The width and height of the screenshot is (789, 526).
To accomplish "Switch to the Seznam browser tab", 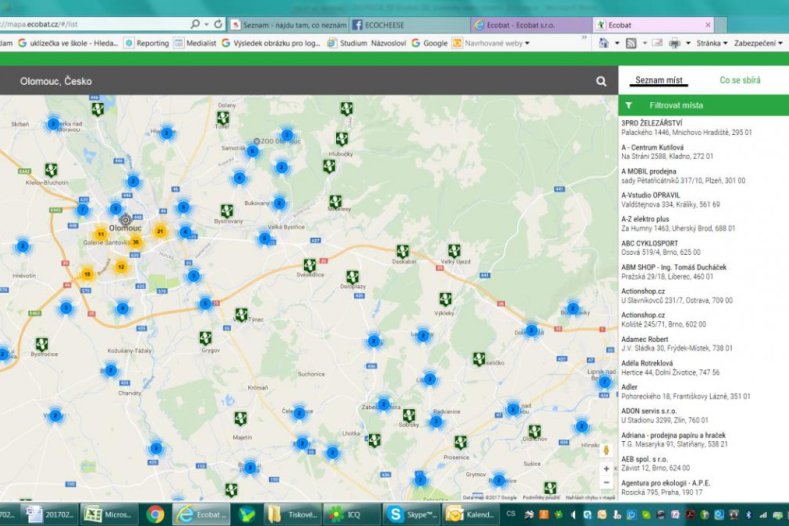I will point(289,25).
